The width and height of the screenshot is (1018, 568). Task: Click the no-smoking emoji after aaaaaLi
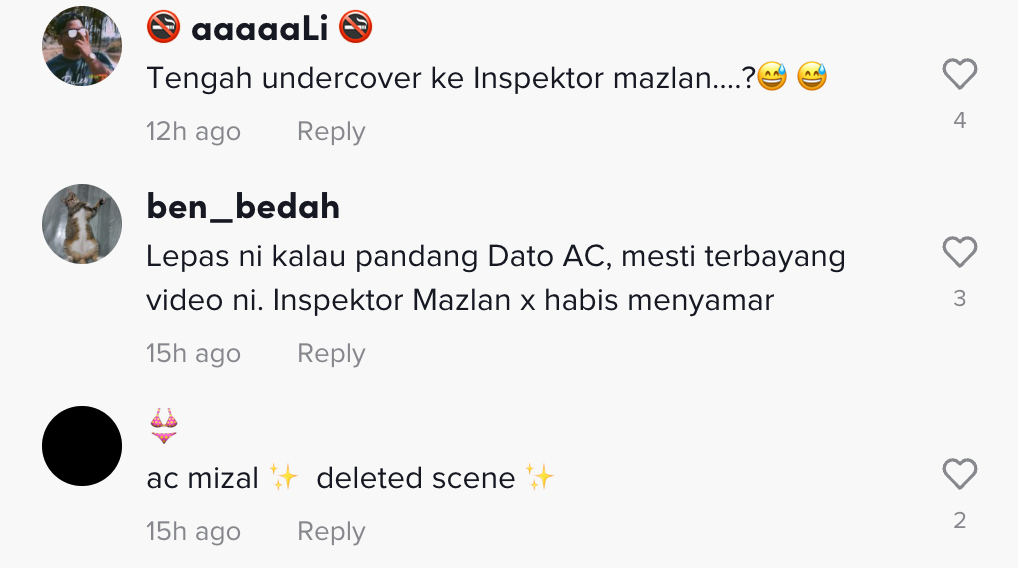tap(355, 28)
